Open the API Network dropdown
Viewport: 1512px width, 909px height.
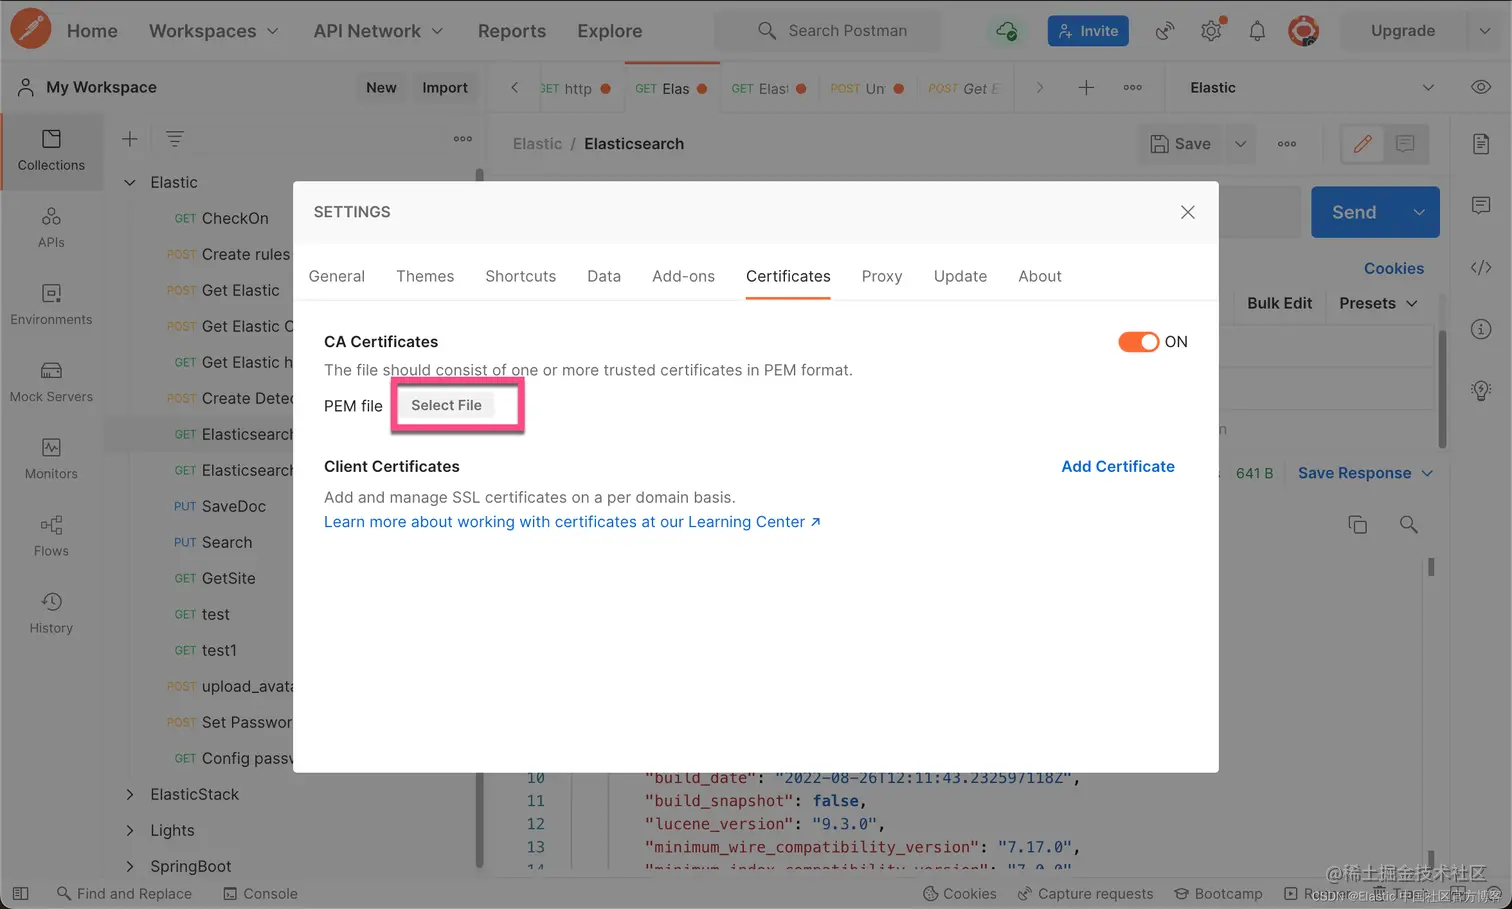(x=378, y=31)
